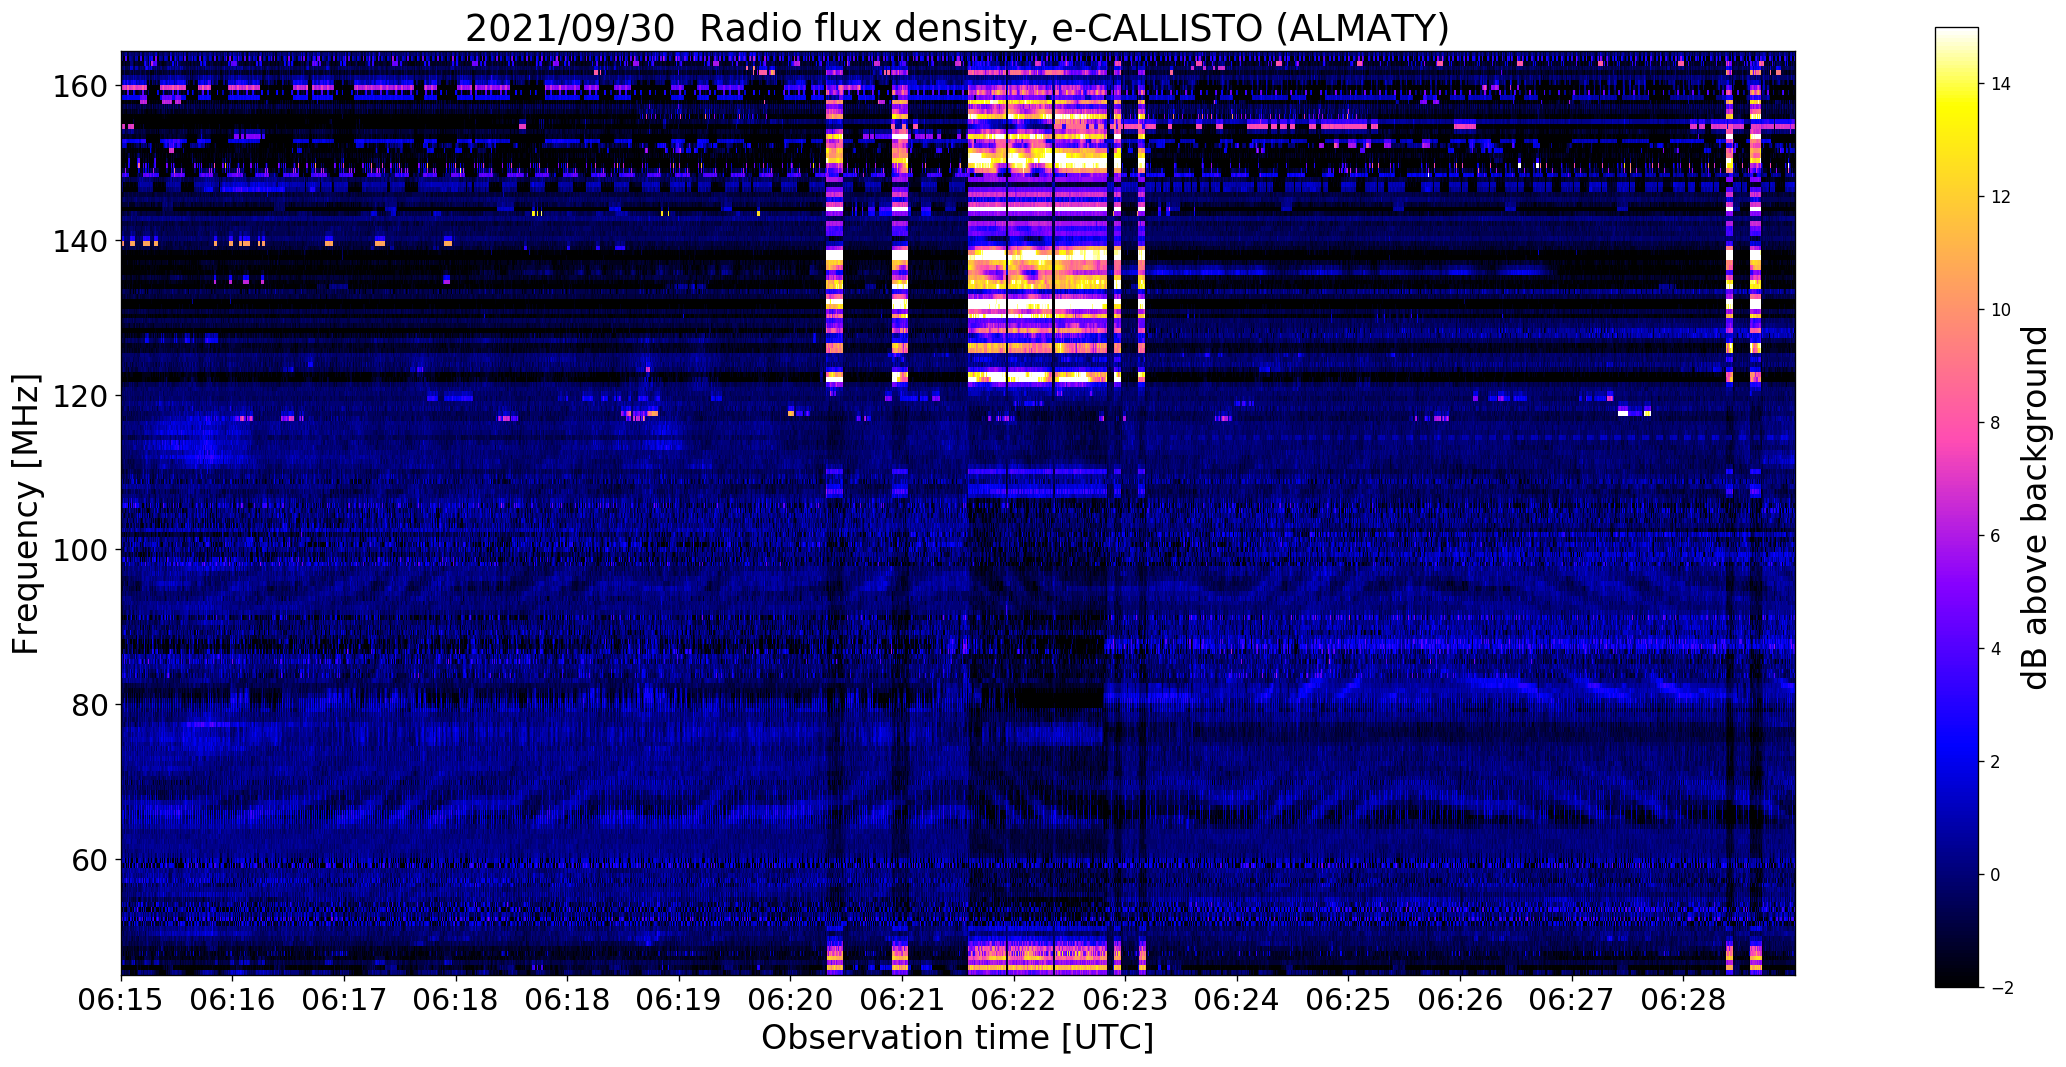This screenshot has width=2066, height=1067.
Task: Click the 100 frequency tick label
Action: (80, 550)
